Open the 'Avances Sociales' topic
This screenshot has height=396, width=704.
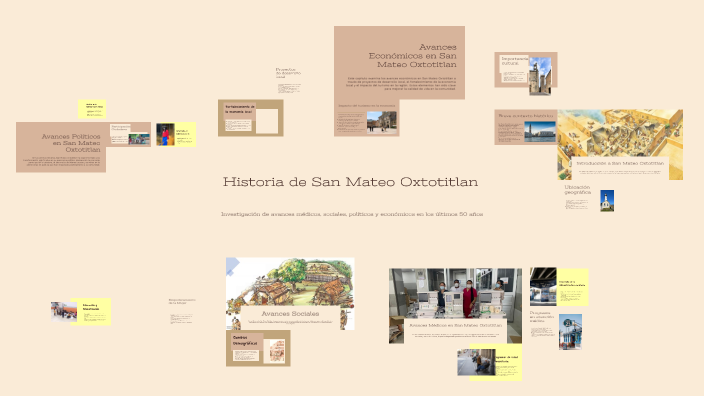[290, 294]
